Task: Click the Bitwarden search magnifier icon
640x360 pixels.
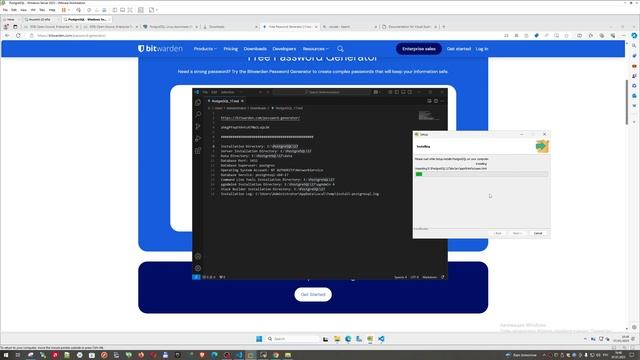Action: [340, 49]
